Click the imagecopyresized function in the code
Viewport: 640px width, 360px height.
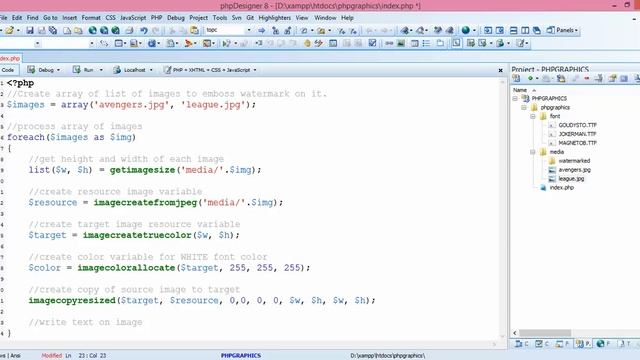click(x=72, y=300)
